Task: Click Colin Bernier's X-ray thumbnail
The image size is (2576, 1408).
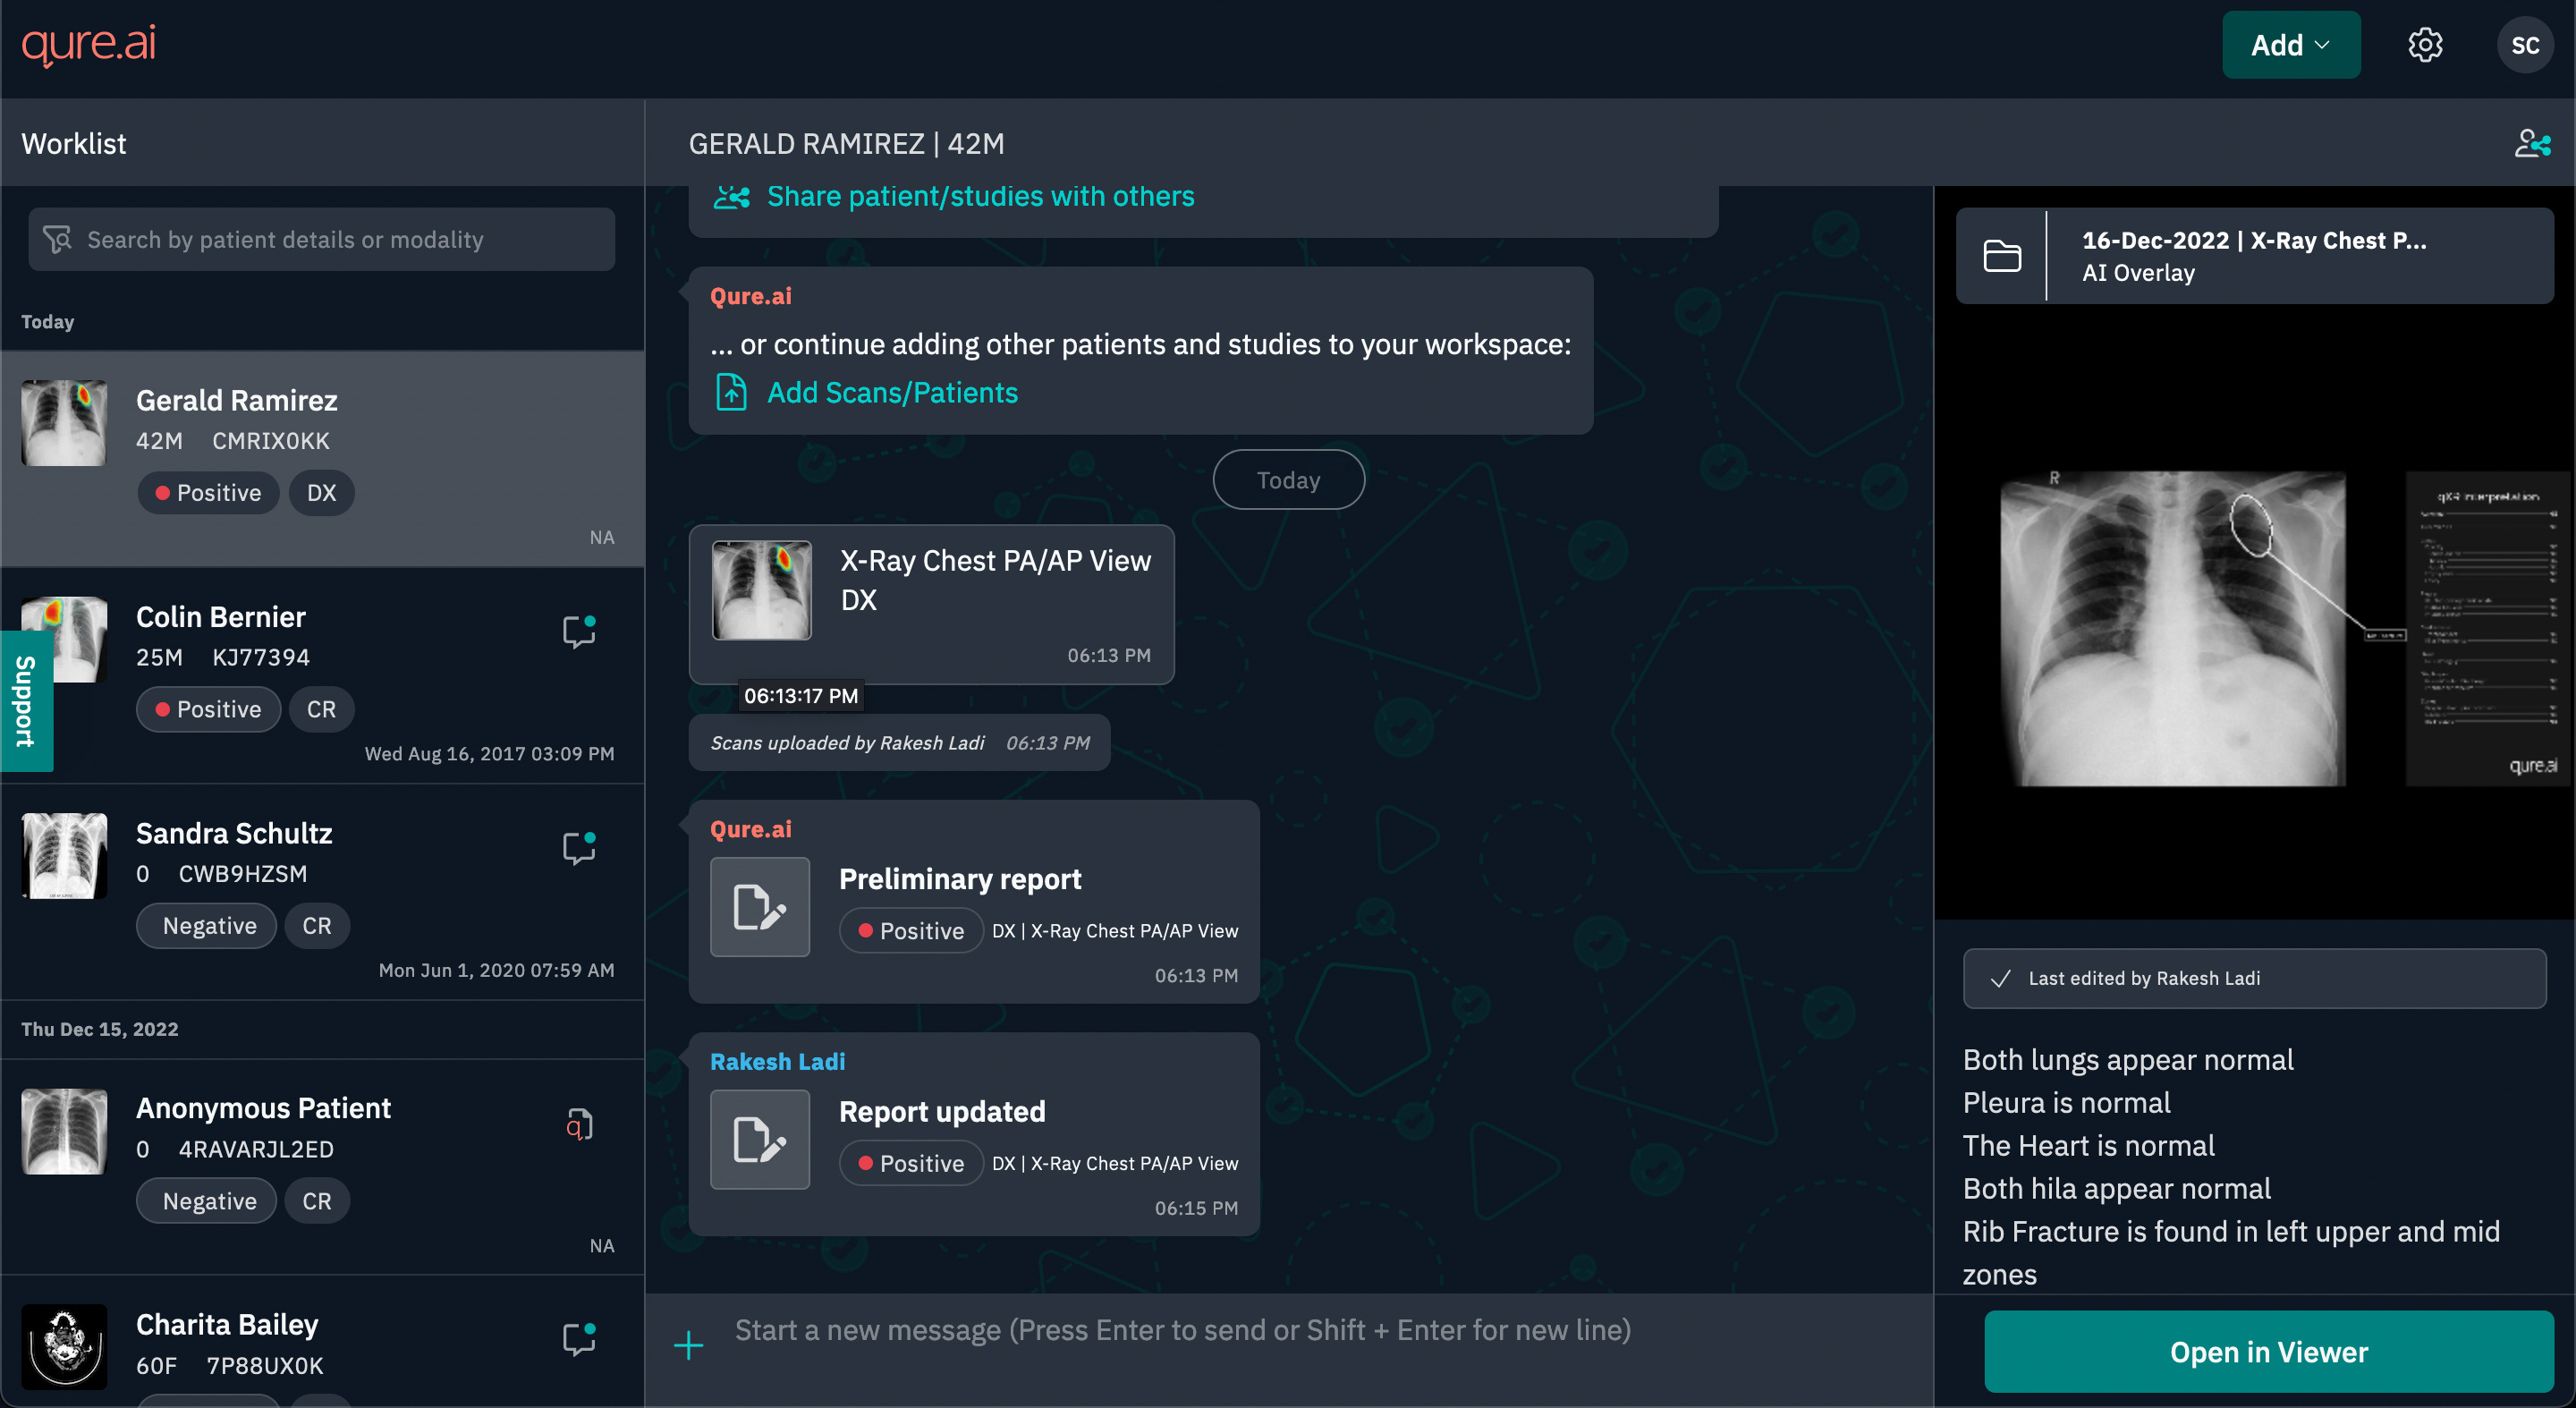Action: (x=64, y=639)
